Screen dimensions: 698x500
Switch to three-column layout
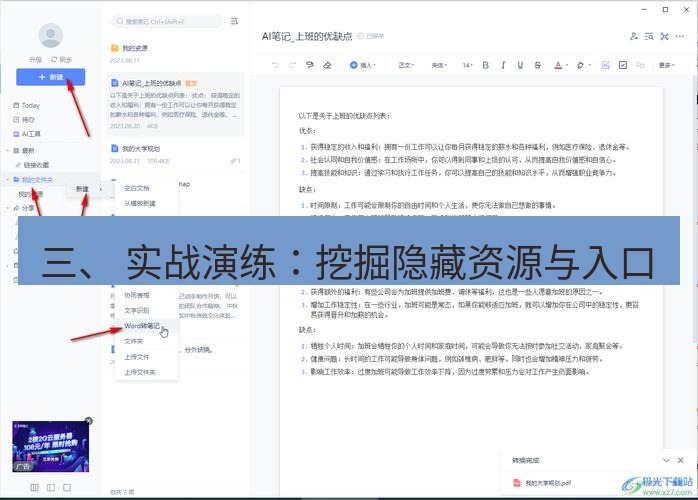[34, 488]
